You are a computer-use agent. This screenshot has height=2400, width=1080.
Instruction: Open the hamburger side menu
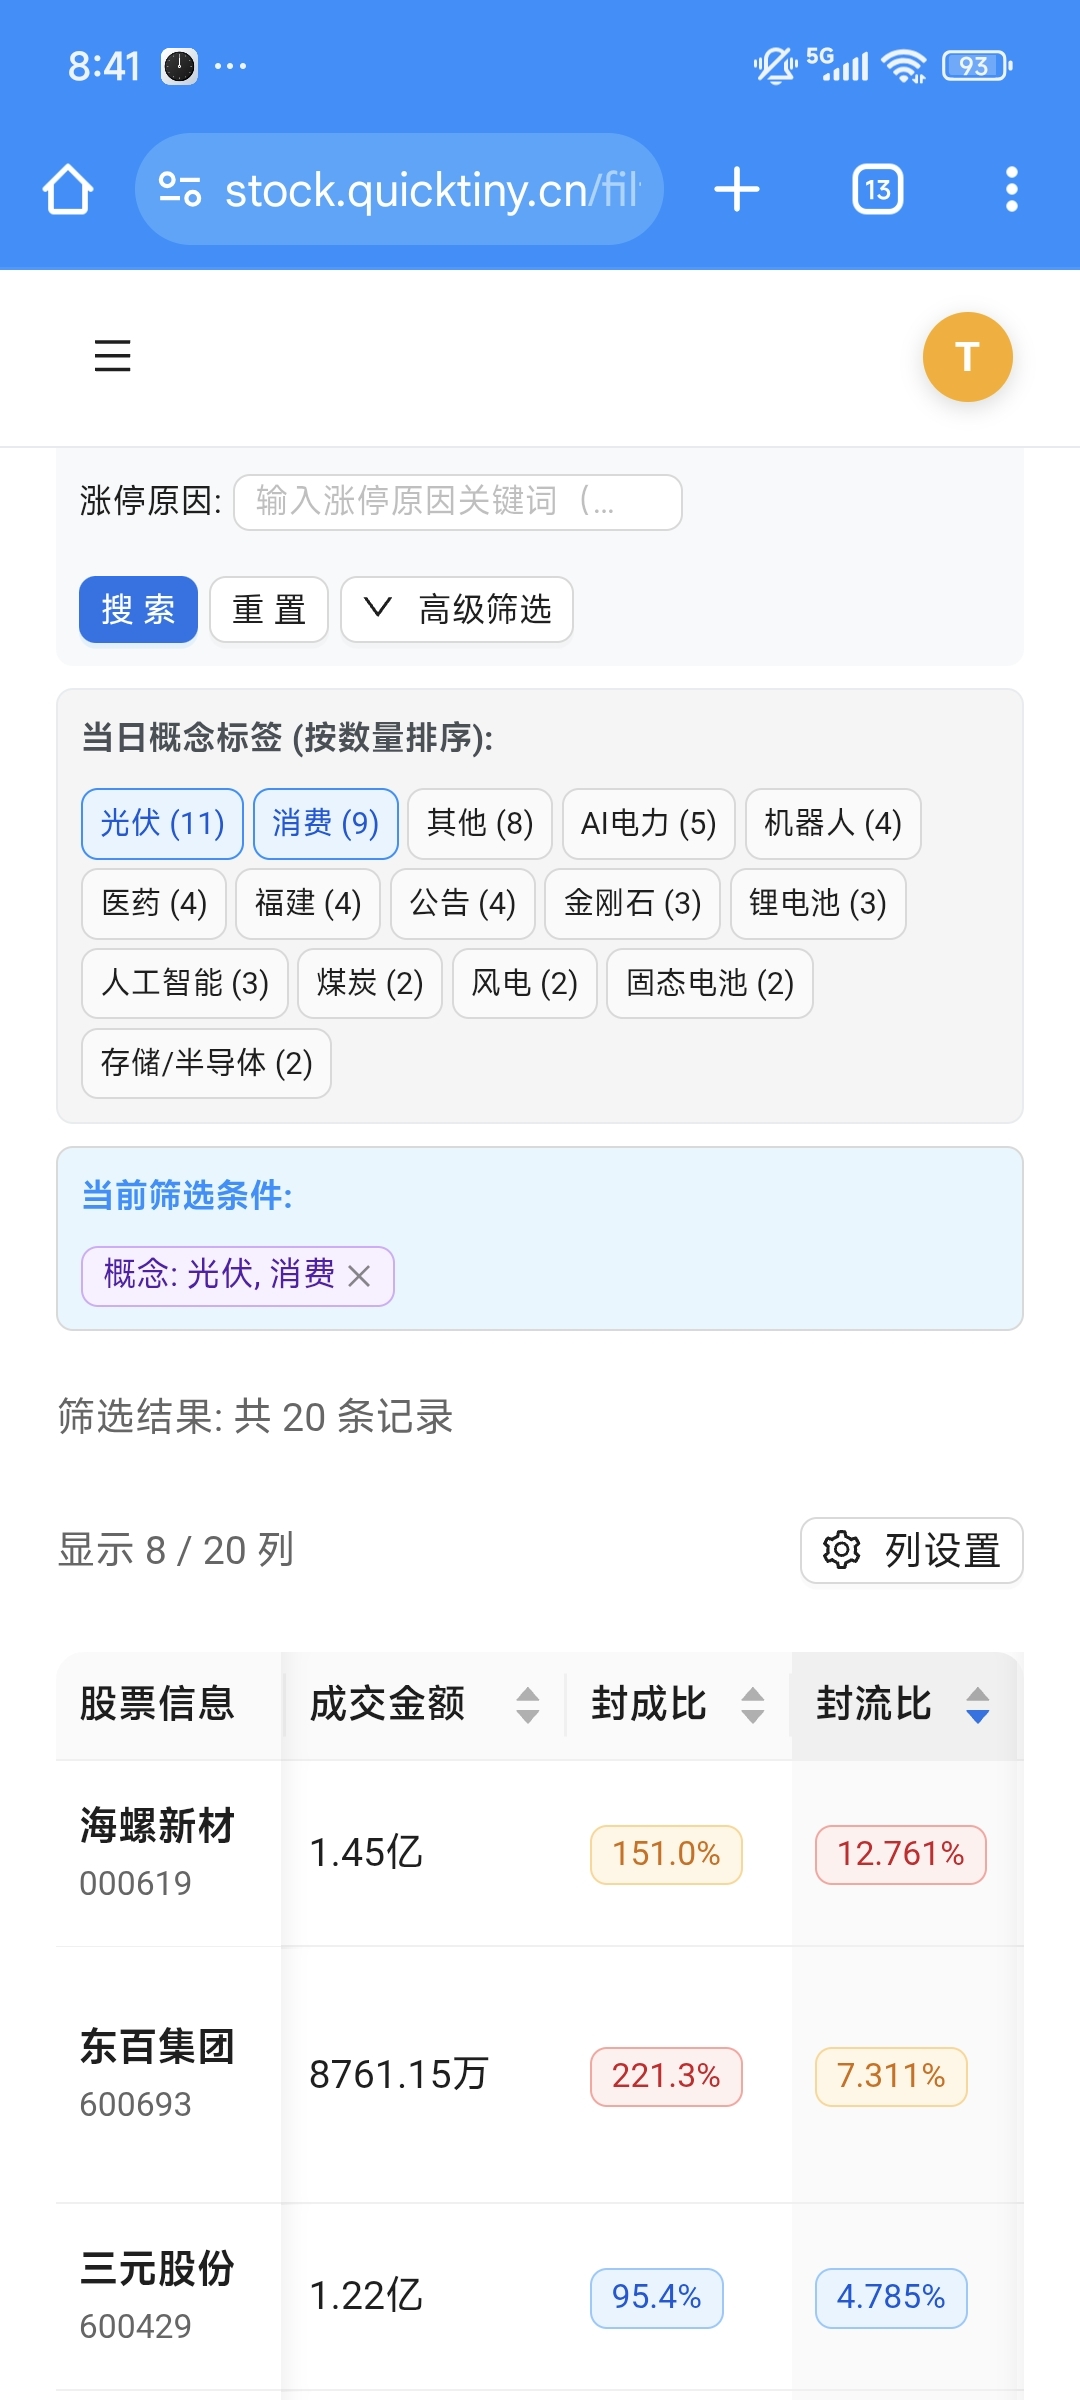(112, 356)
